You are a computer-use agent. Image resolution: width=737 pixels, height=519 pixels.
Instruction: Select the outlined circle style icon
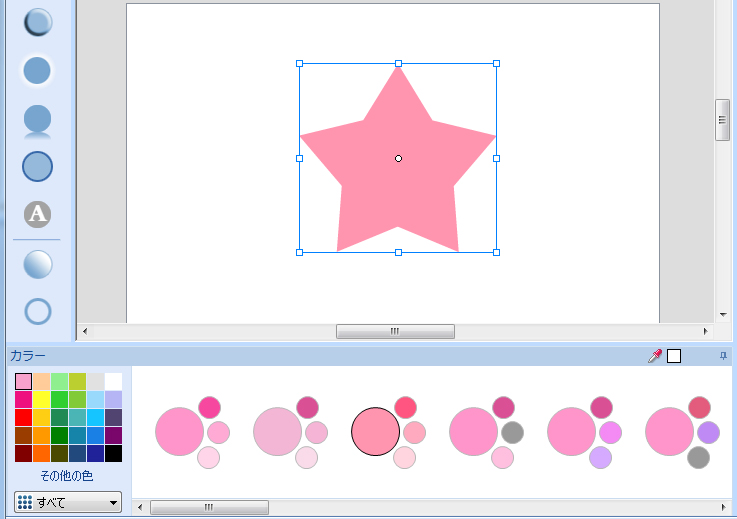(x=38, y=166)
